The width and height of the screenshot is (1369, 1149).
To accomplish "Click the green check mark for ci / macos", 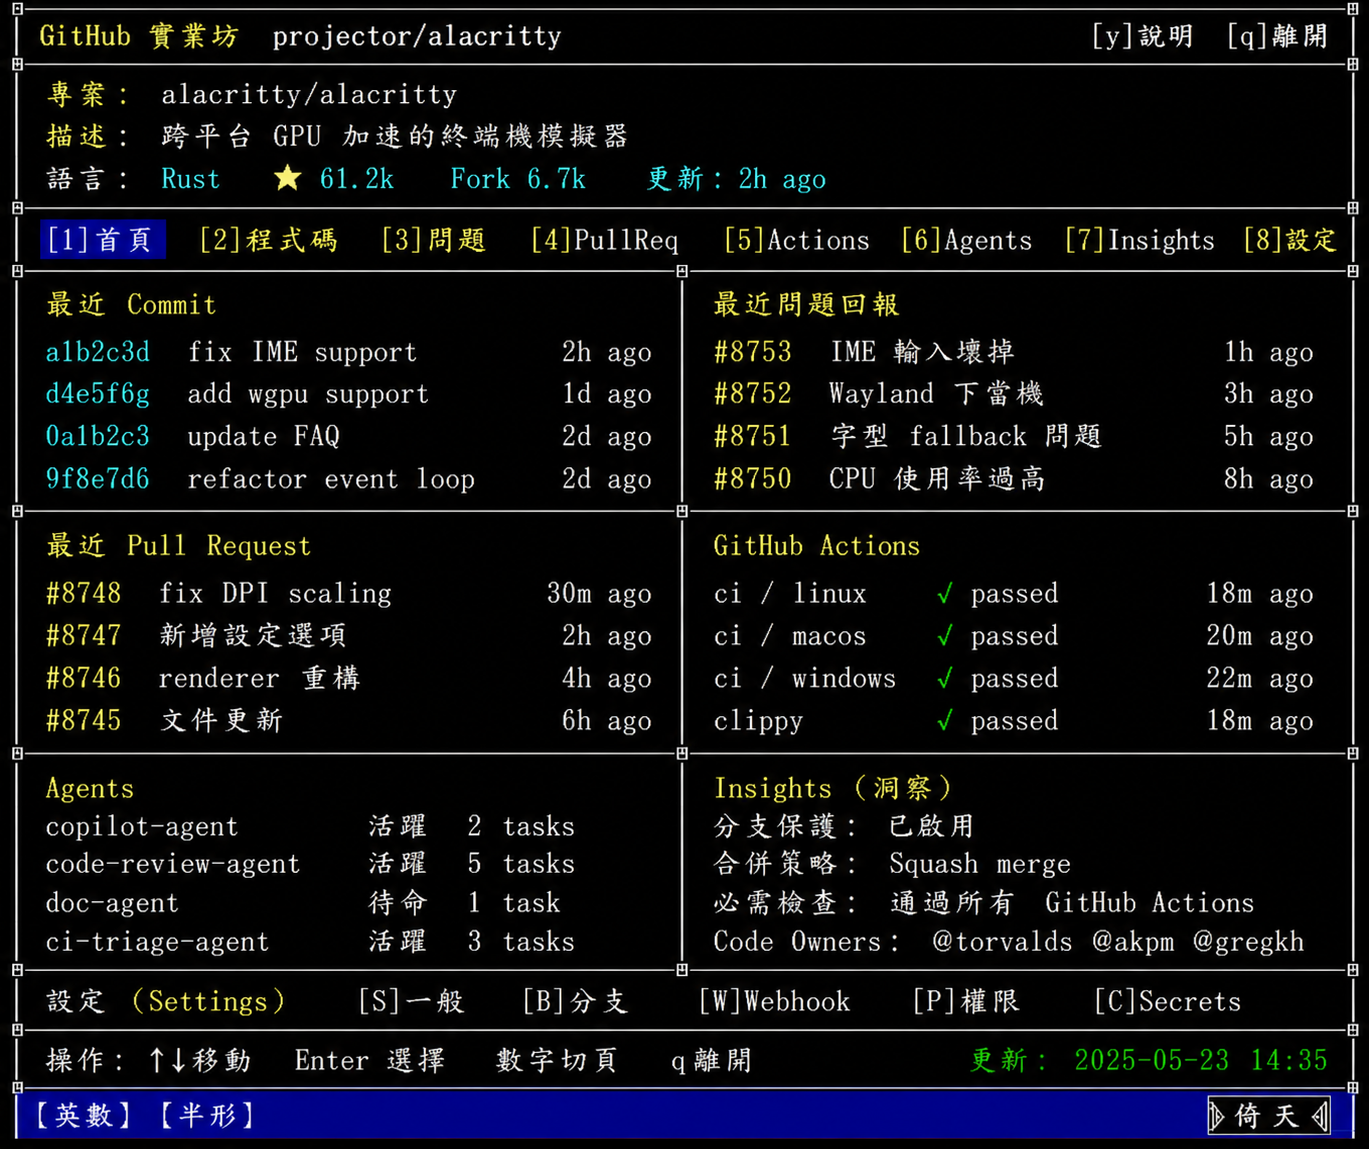I will [944, 636].
